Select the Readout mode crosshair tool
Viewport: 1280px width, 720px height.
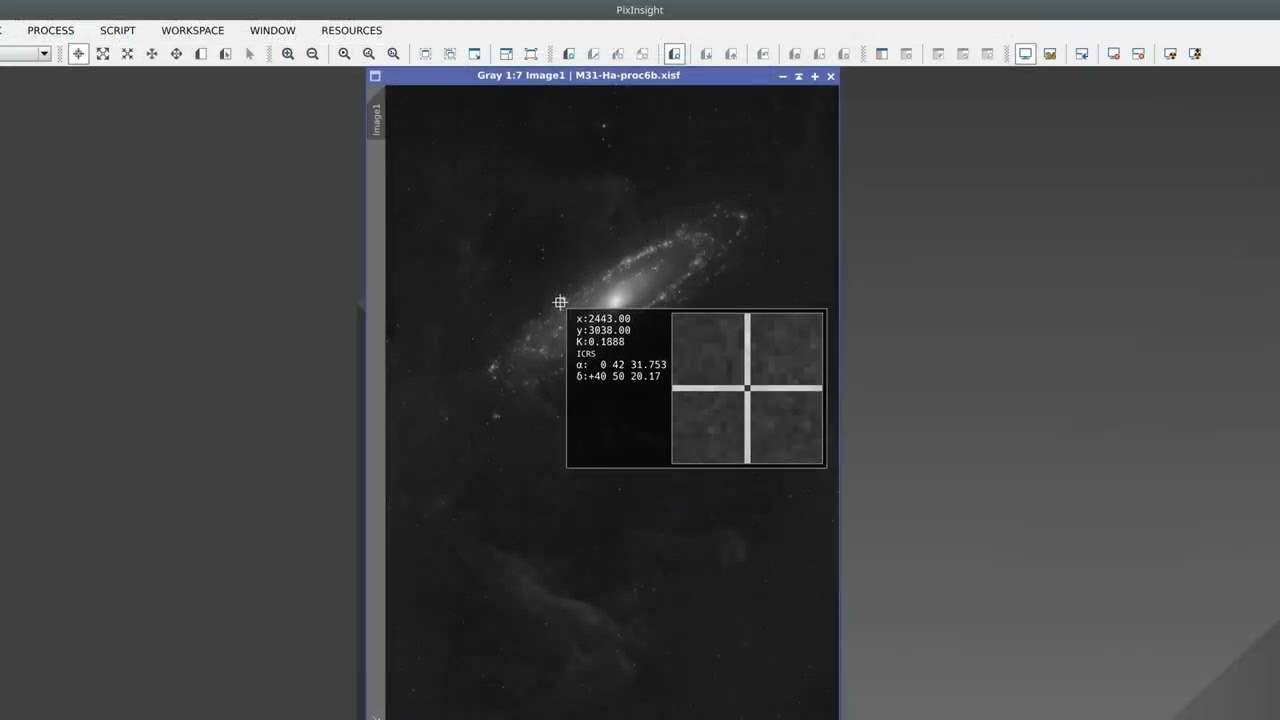(78, 54)
